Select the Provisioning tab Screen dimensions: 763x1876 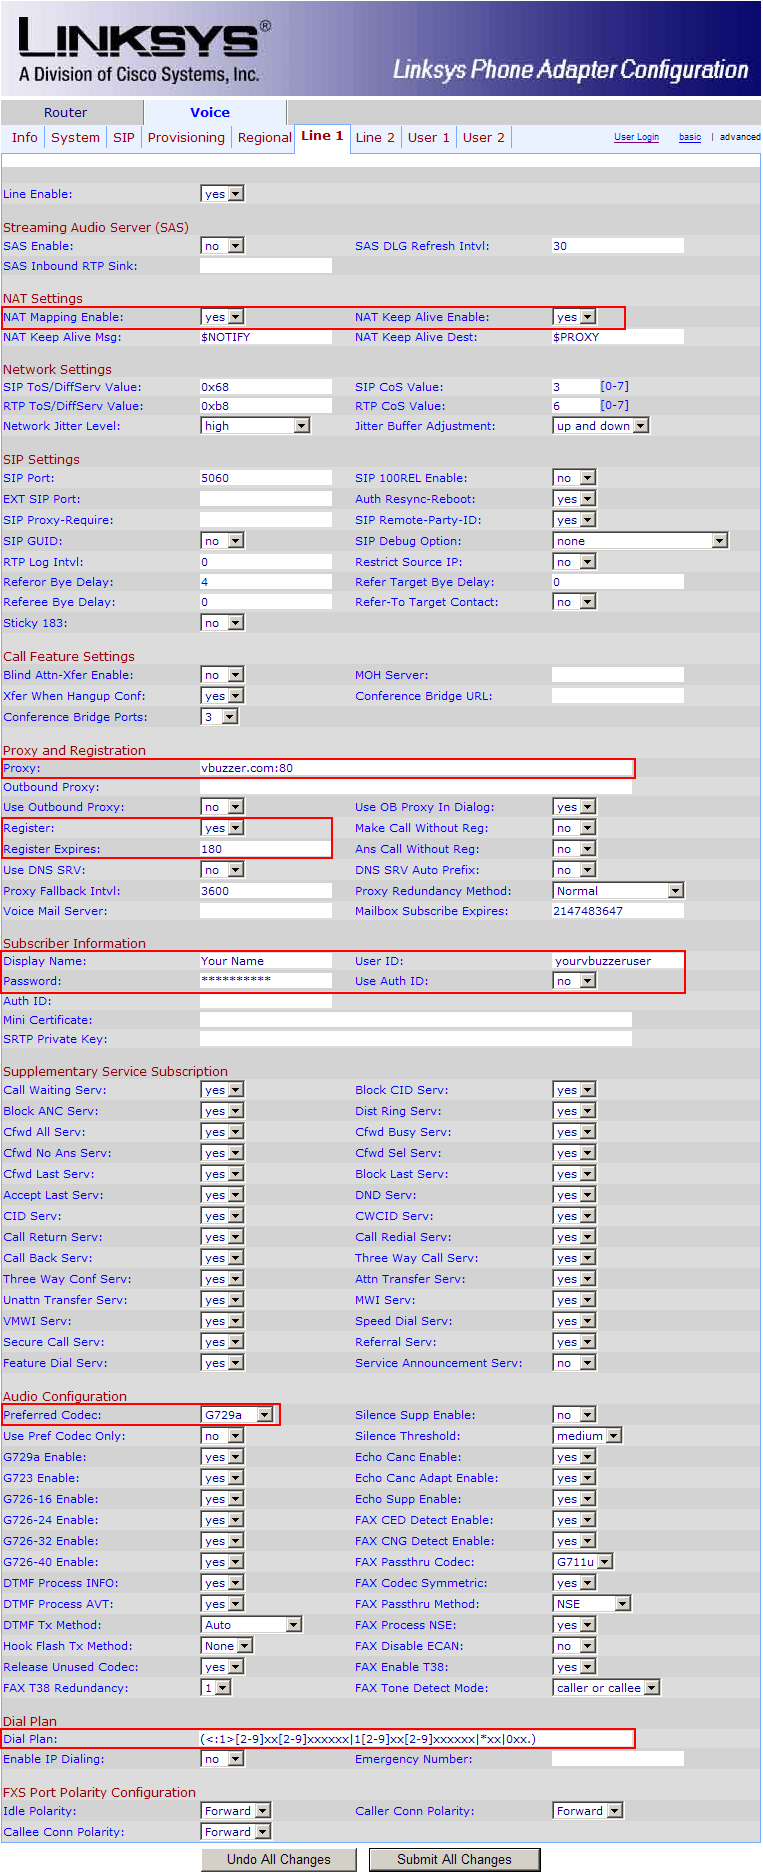click(186, 137)
